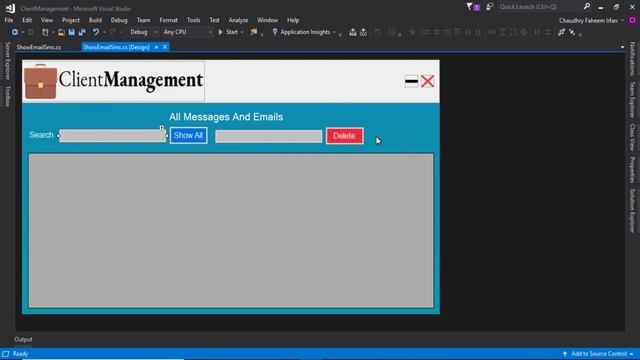The image size is (640, 360).
Task: Click the Visual Studio logo icon
Action: (10, 8)
